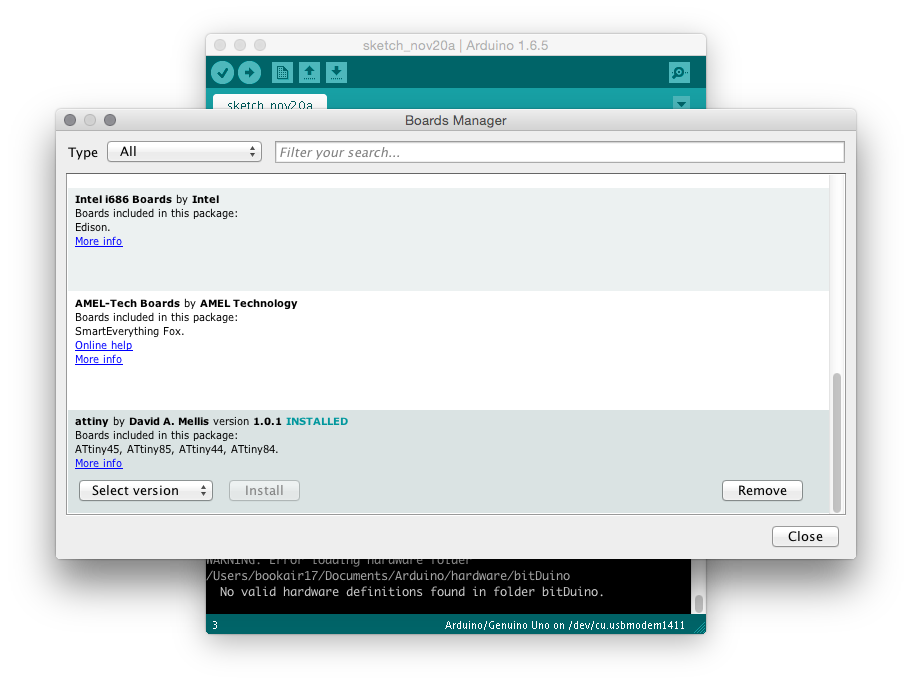Click the New sketch icon in Arduino toolbar

282,73
